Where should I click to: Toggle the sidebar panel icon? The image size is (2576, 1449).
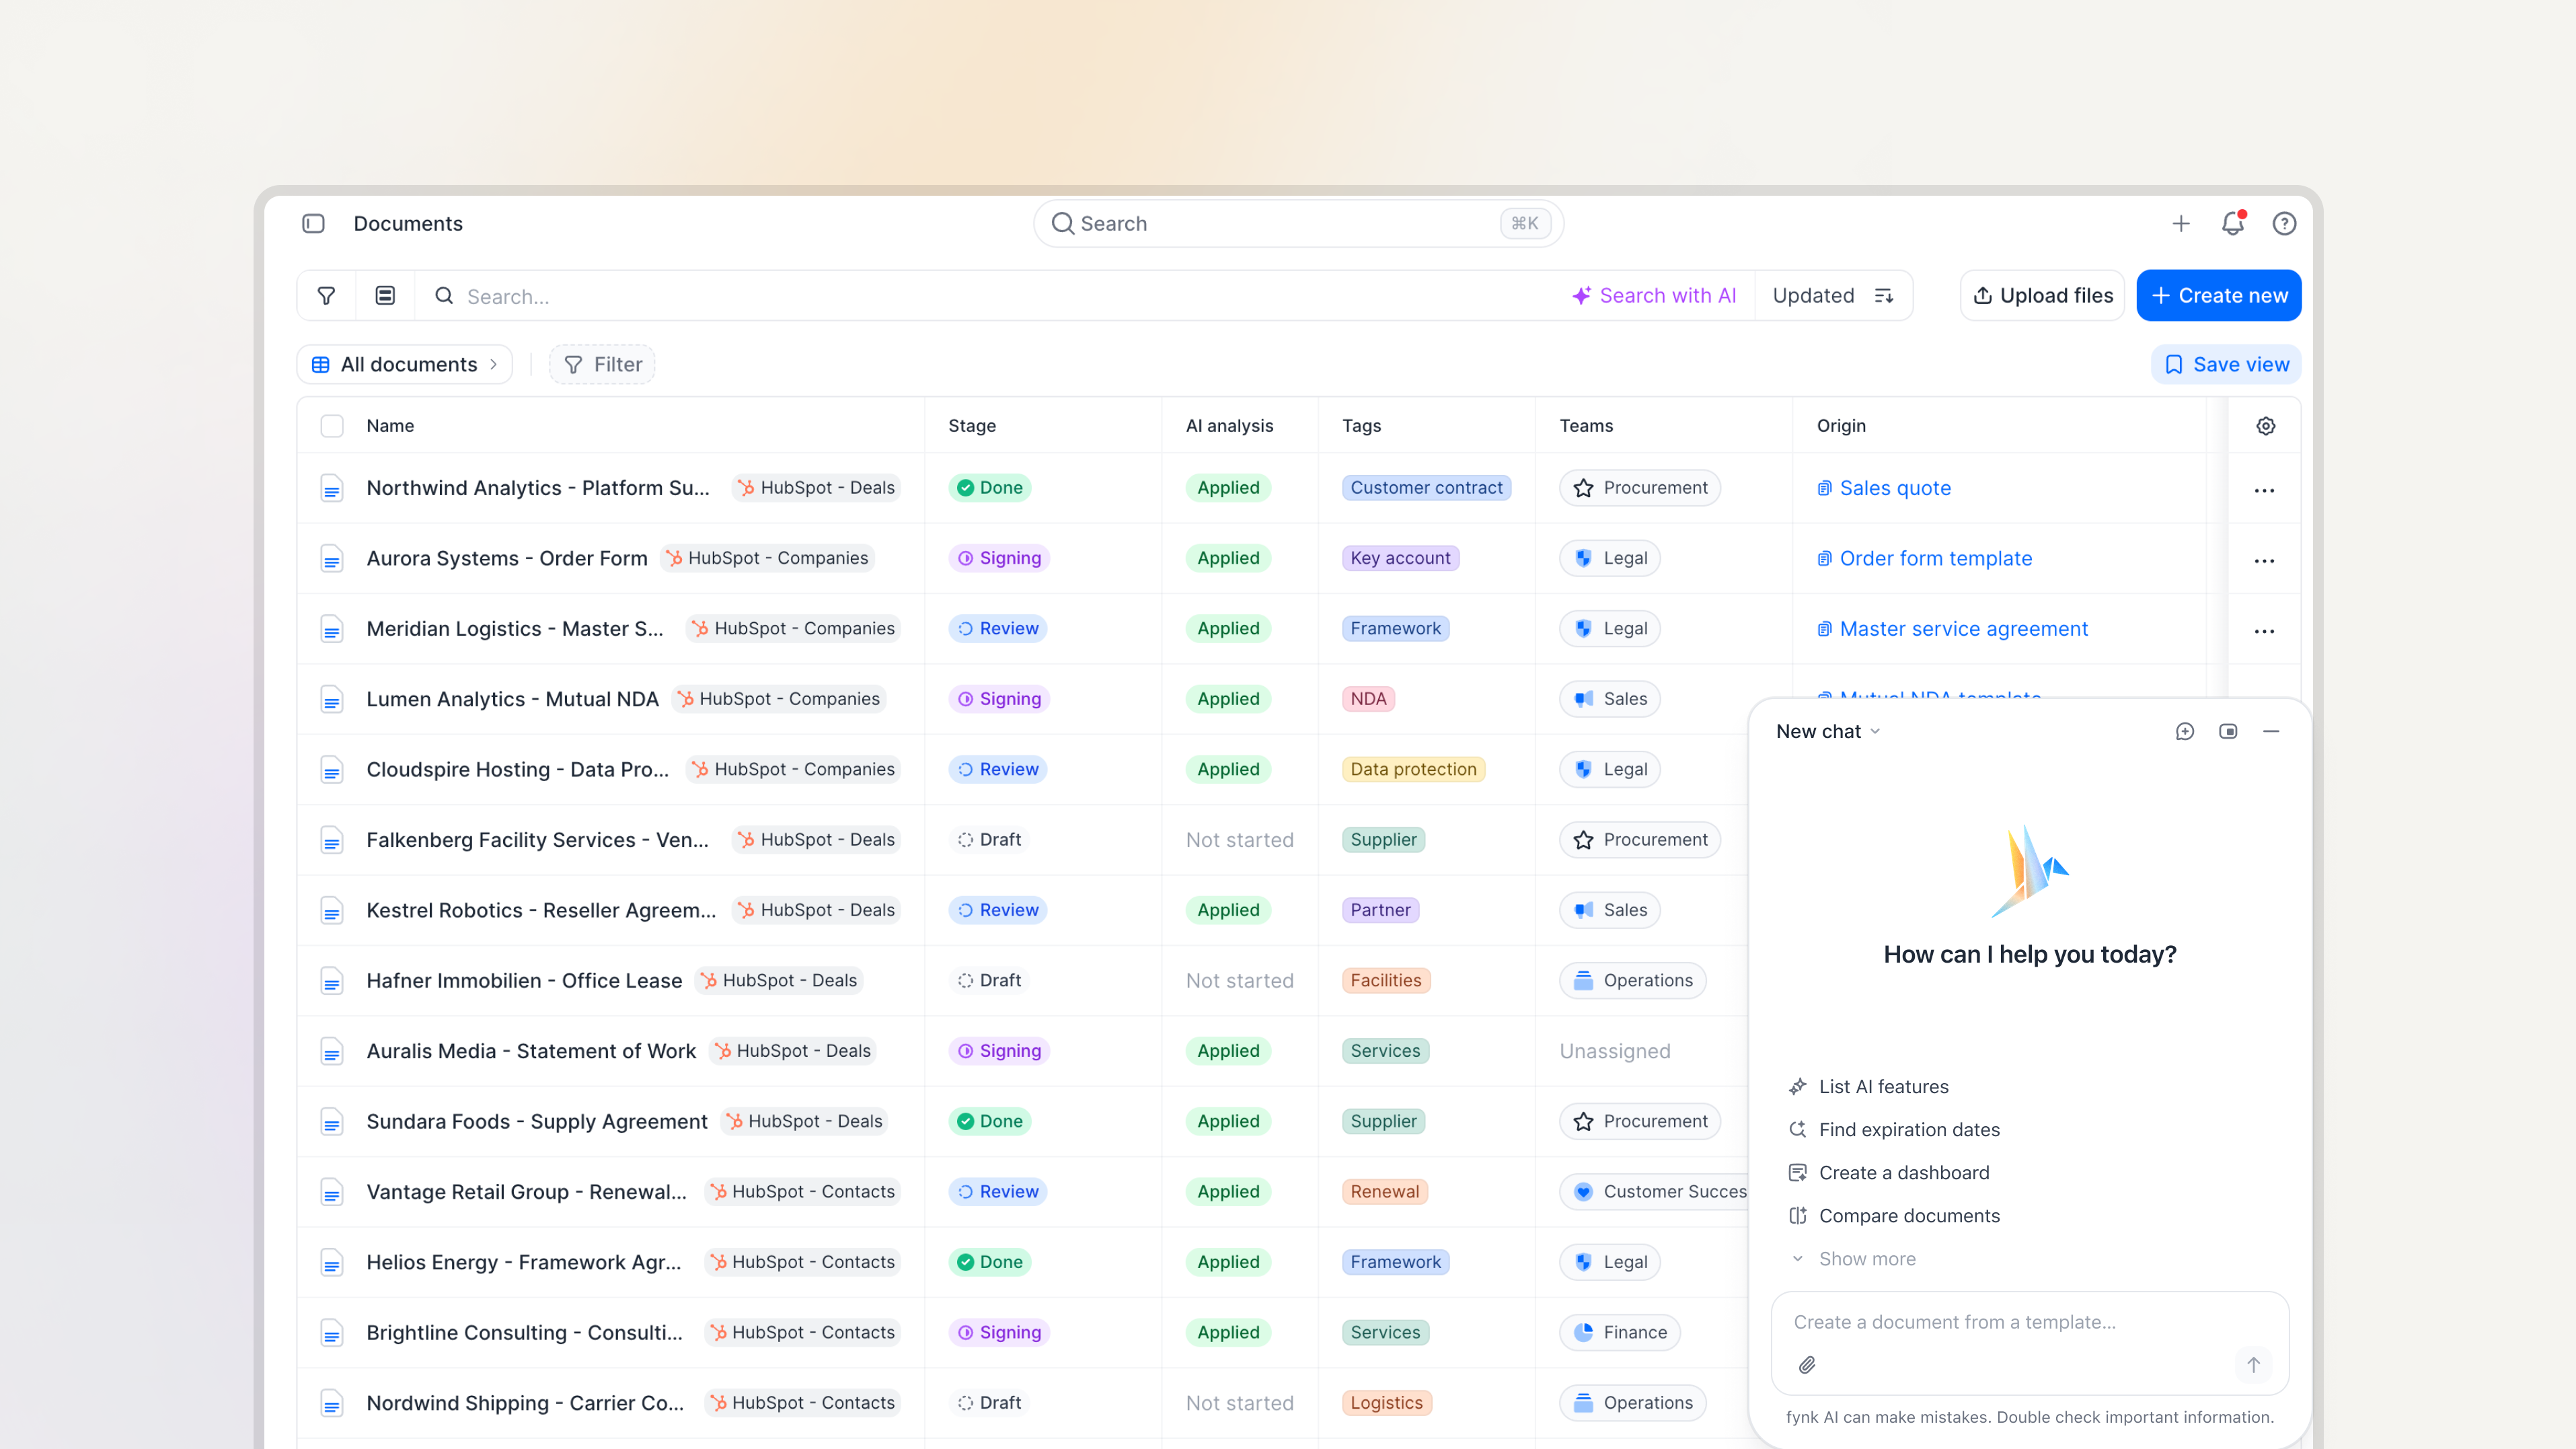click(313, 223)
